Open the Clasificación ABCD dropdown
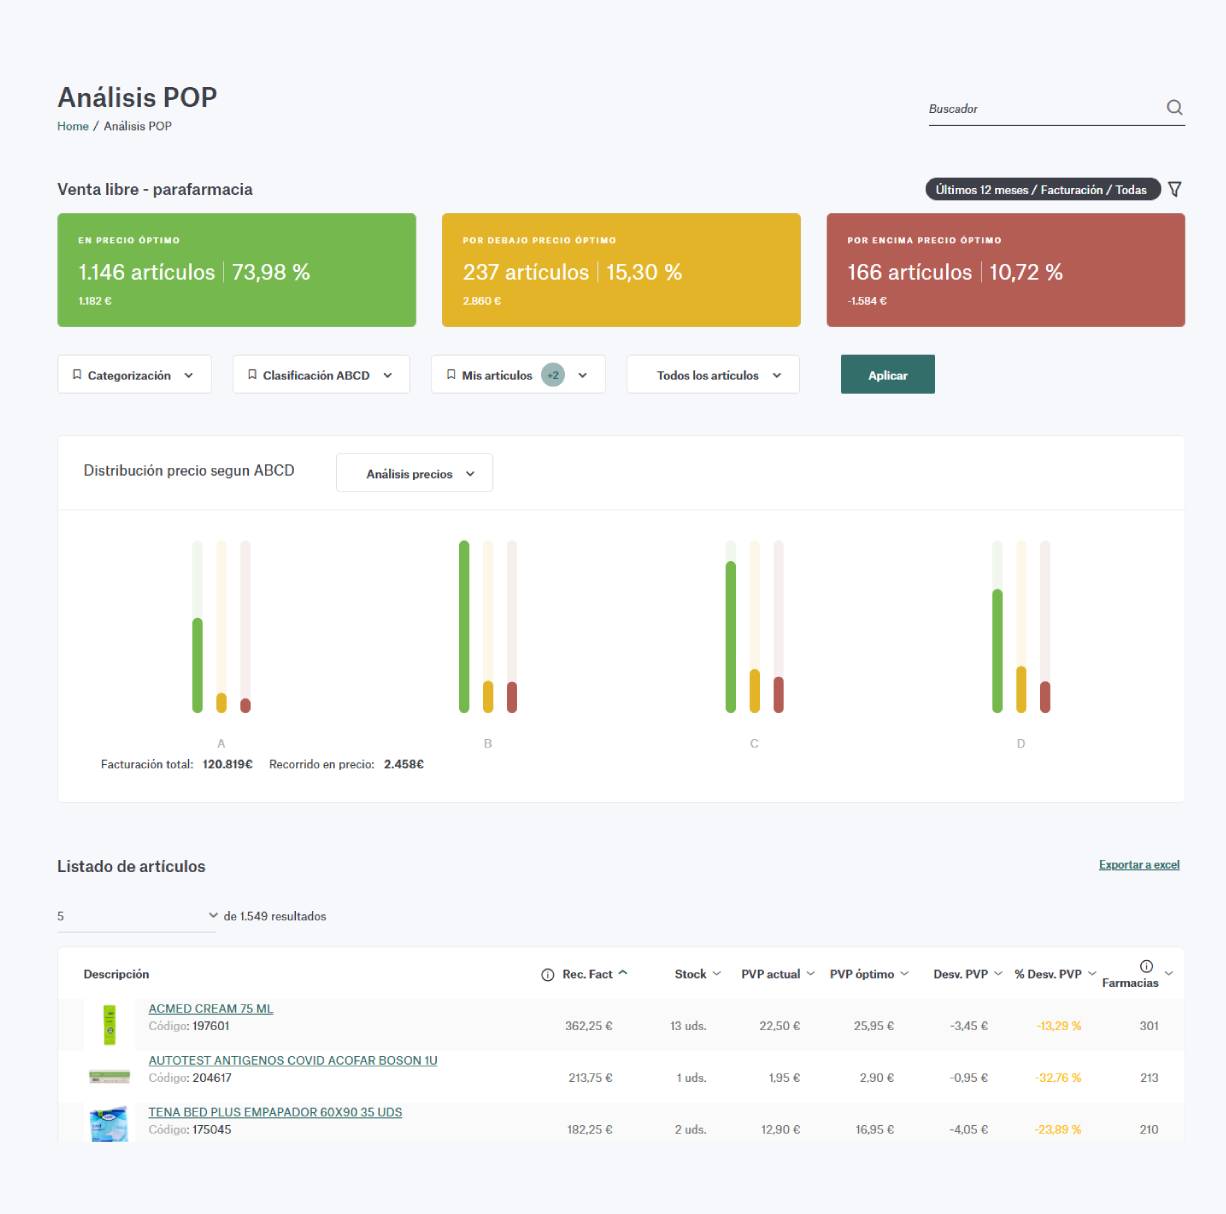The width and height of the screenshot is (1226, 1214). tap(321, 375)
